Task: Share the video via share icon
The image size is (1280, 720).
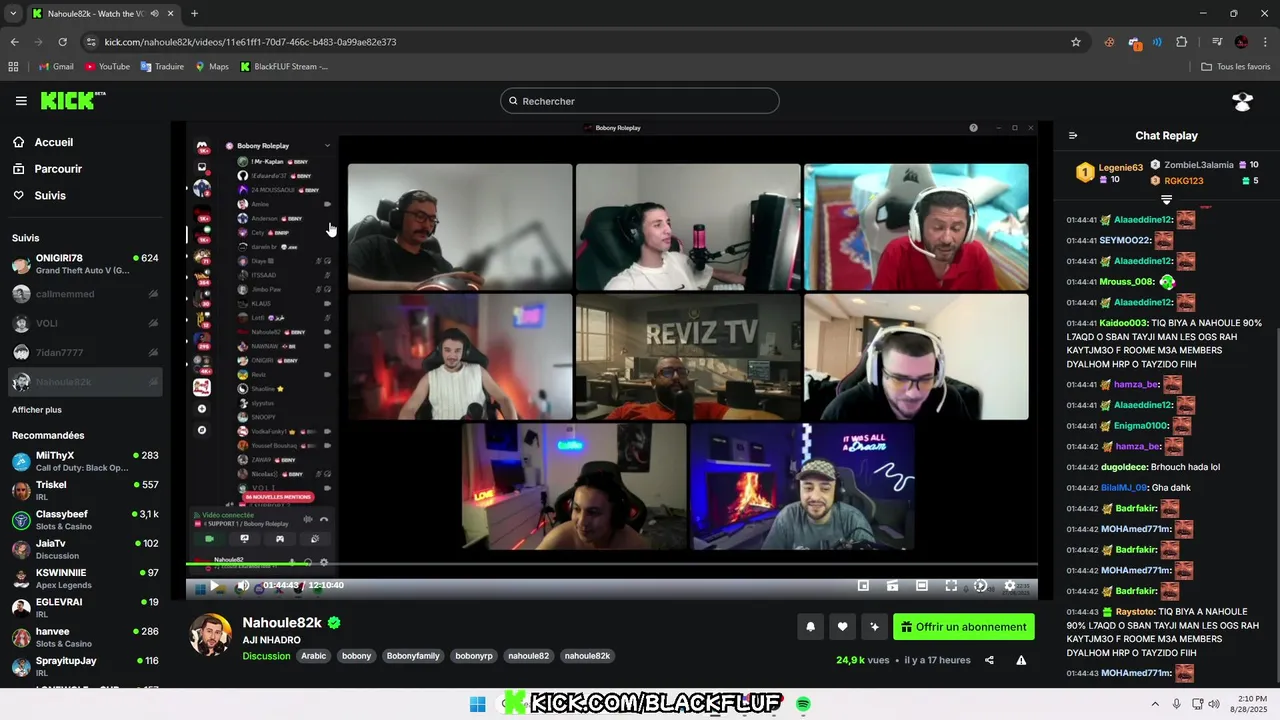Action: click(x=989, y=660)
